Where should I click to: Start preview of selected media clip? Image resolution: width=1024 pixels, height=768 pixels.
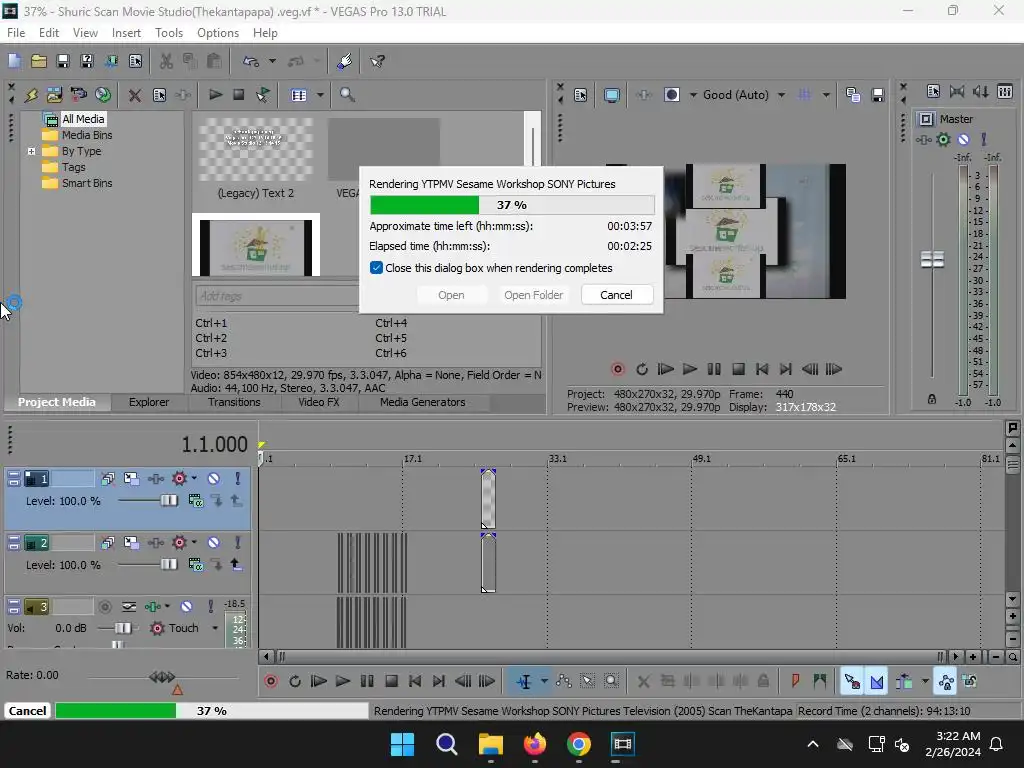click(x=215, y=95)
